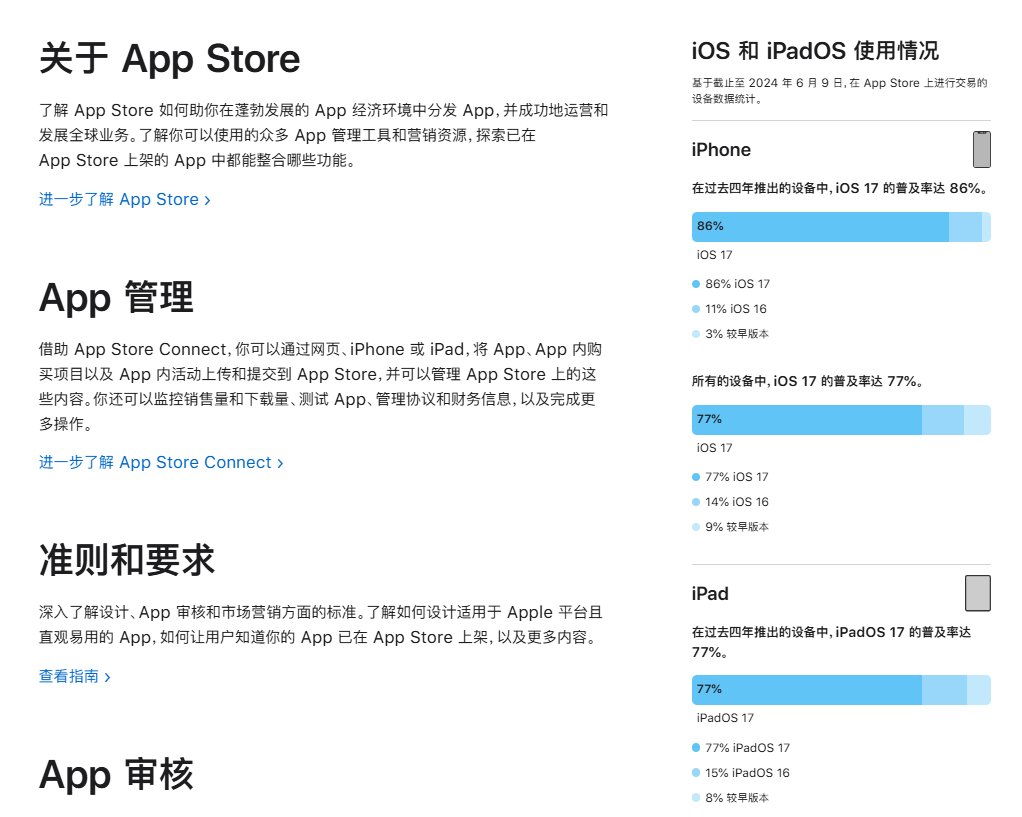The width and height of the screenshot is (1022, 817).
Task: Click the 准则和要求 heading
Action: coord(127,560)
